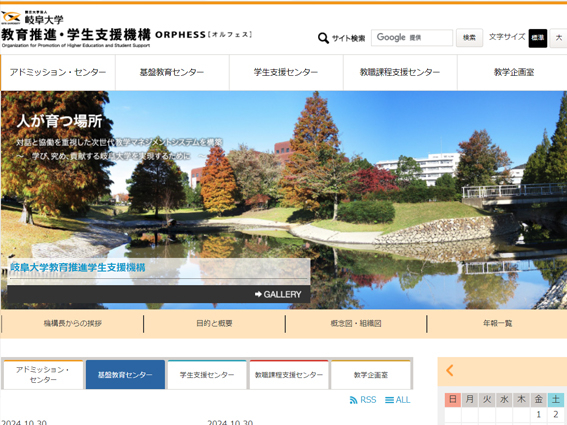
Task: Open 教職課程支援センター top navigation menu
Action: pos(400,72)
